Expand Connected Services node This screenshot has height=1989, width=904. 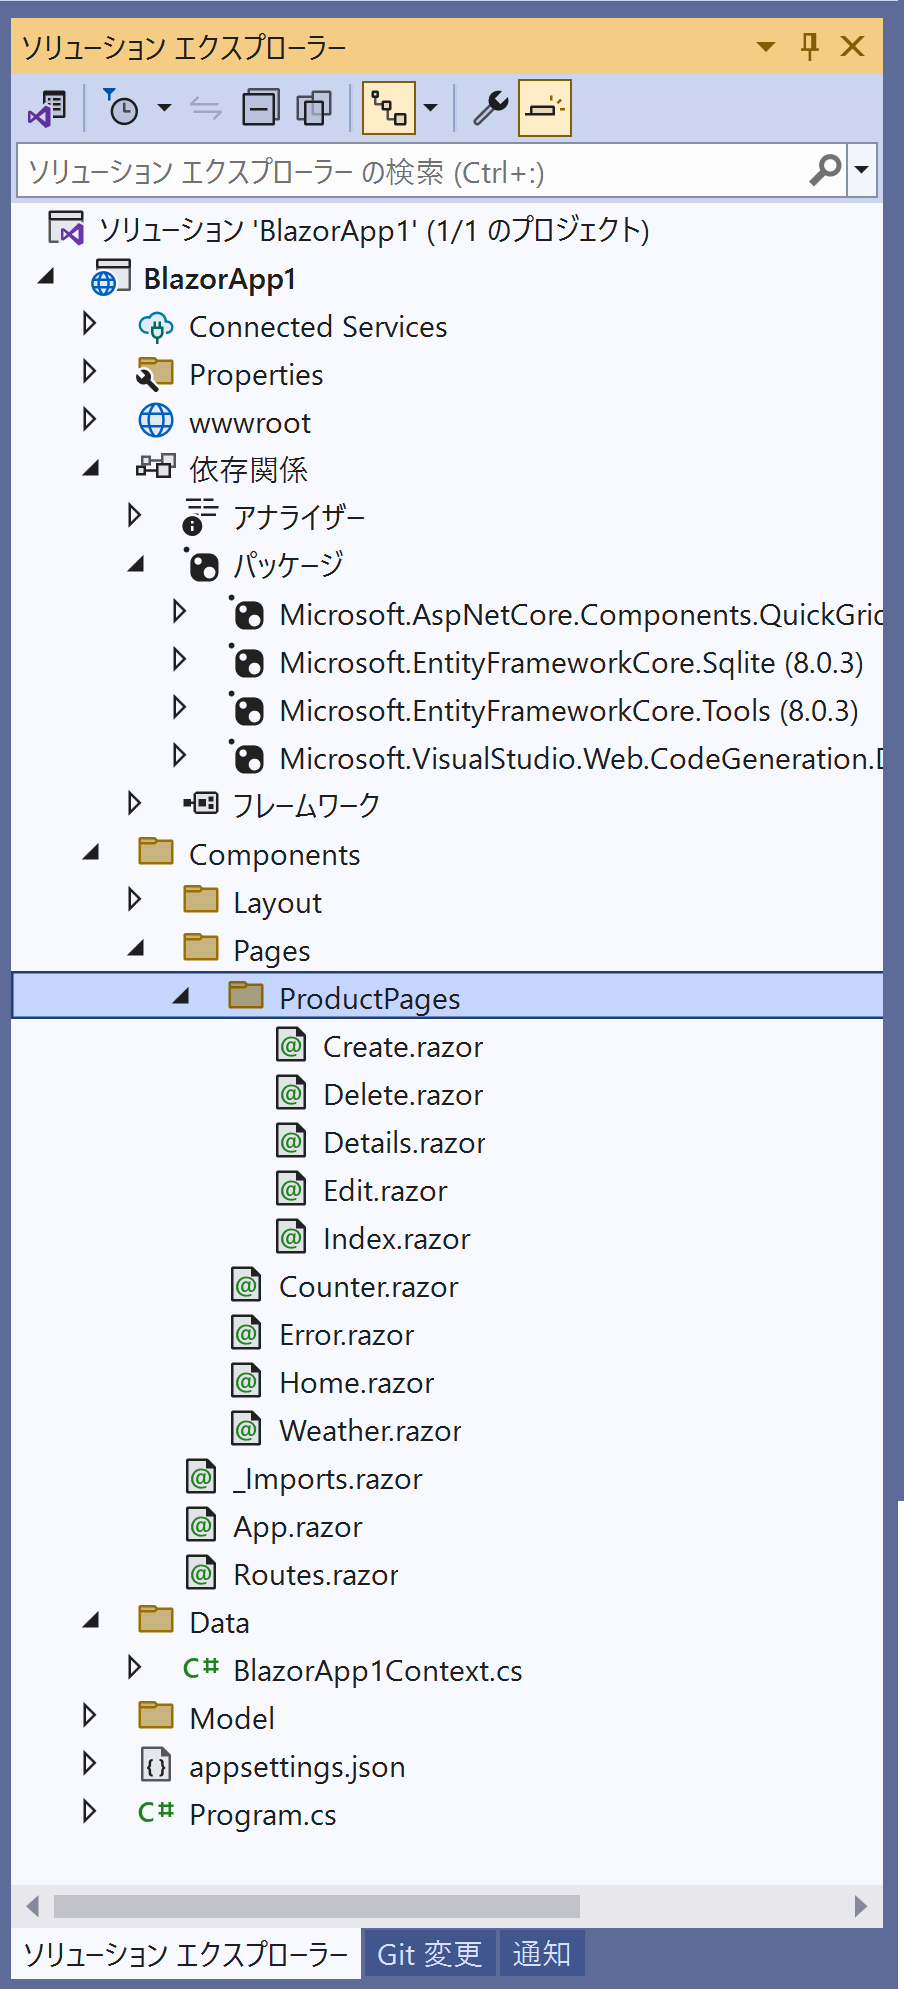[89, 324]
